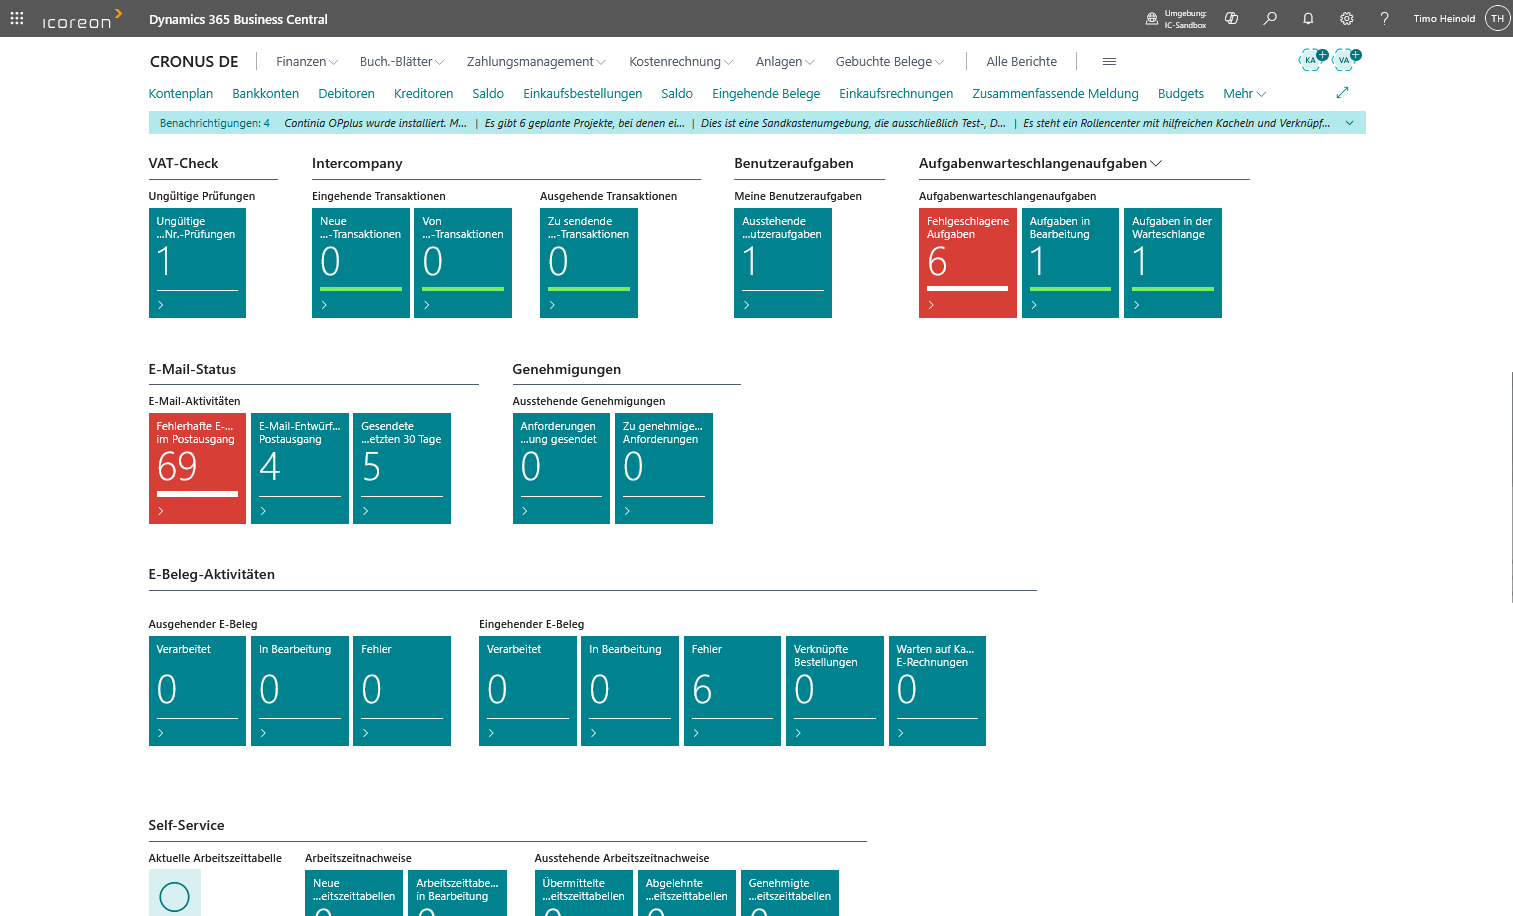The width and height of the screenshot is (1513, 916).
Task: Expand the Mehr overflow menu
Action: (x=1244, y=94)
